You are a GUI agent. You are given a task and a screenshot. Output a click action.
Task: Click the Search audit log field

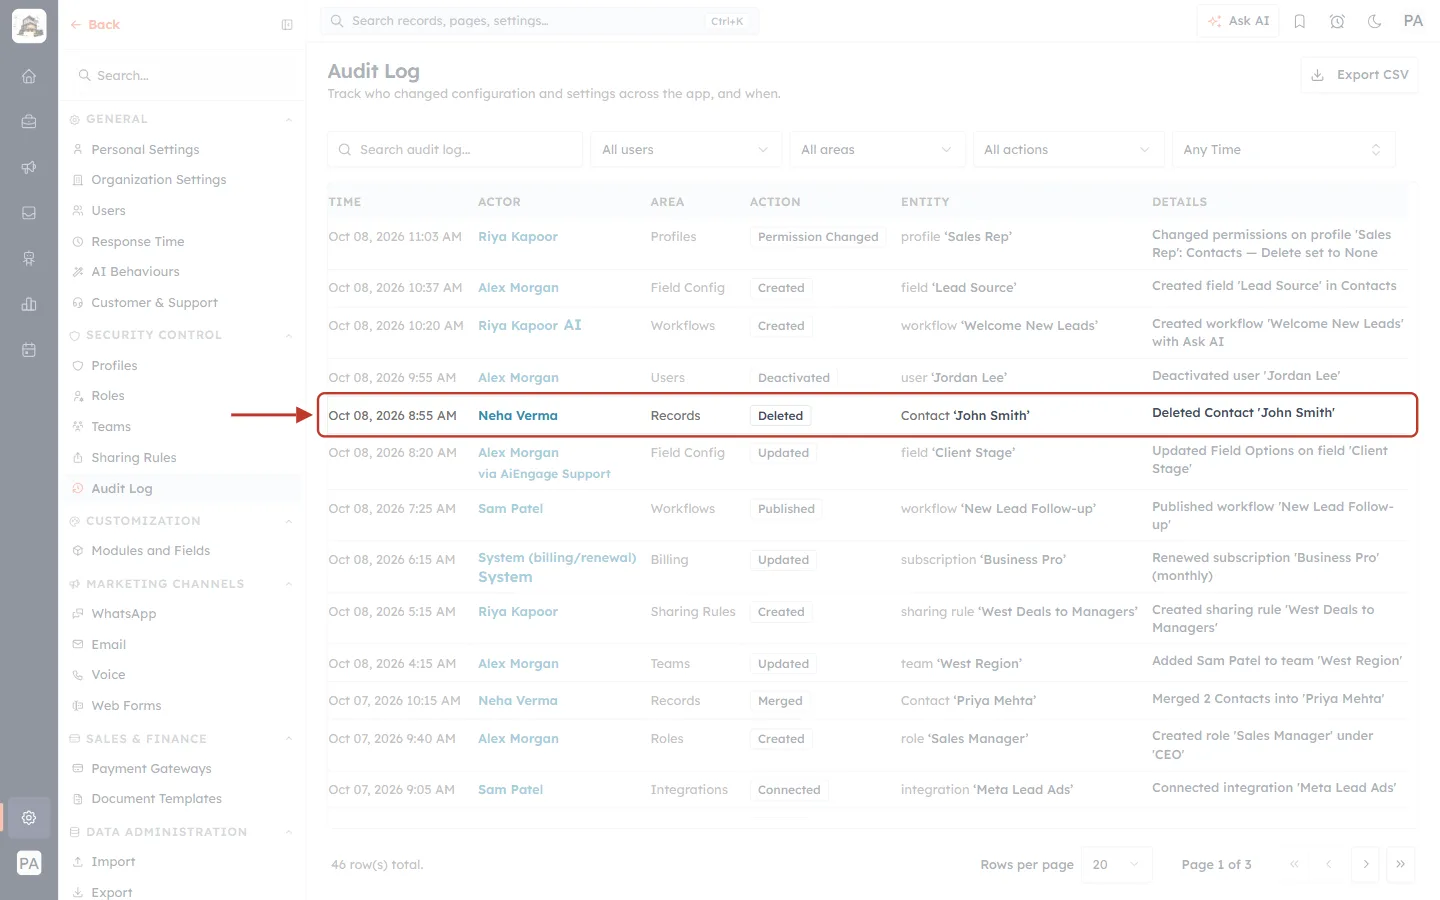pyautogui.click(x=455, y=150)
